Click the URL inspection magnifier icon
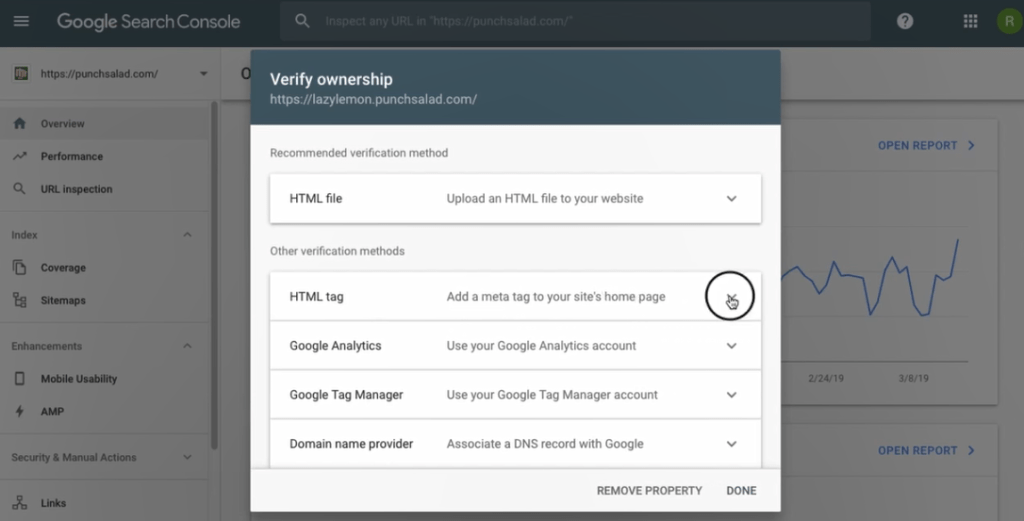 click(x=20, y=189)
